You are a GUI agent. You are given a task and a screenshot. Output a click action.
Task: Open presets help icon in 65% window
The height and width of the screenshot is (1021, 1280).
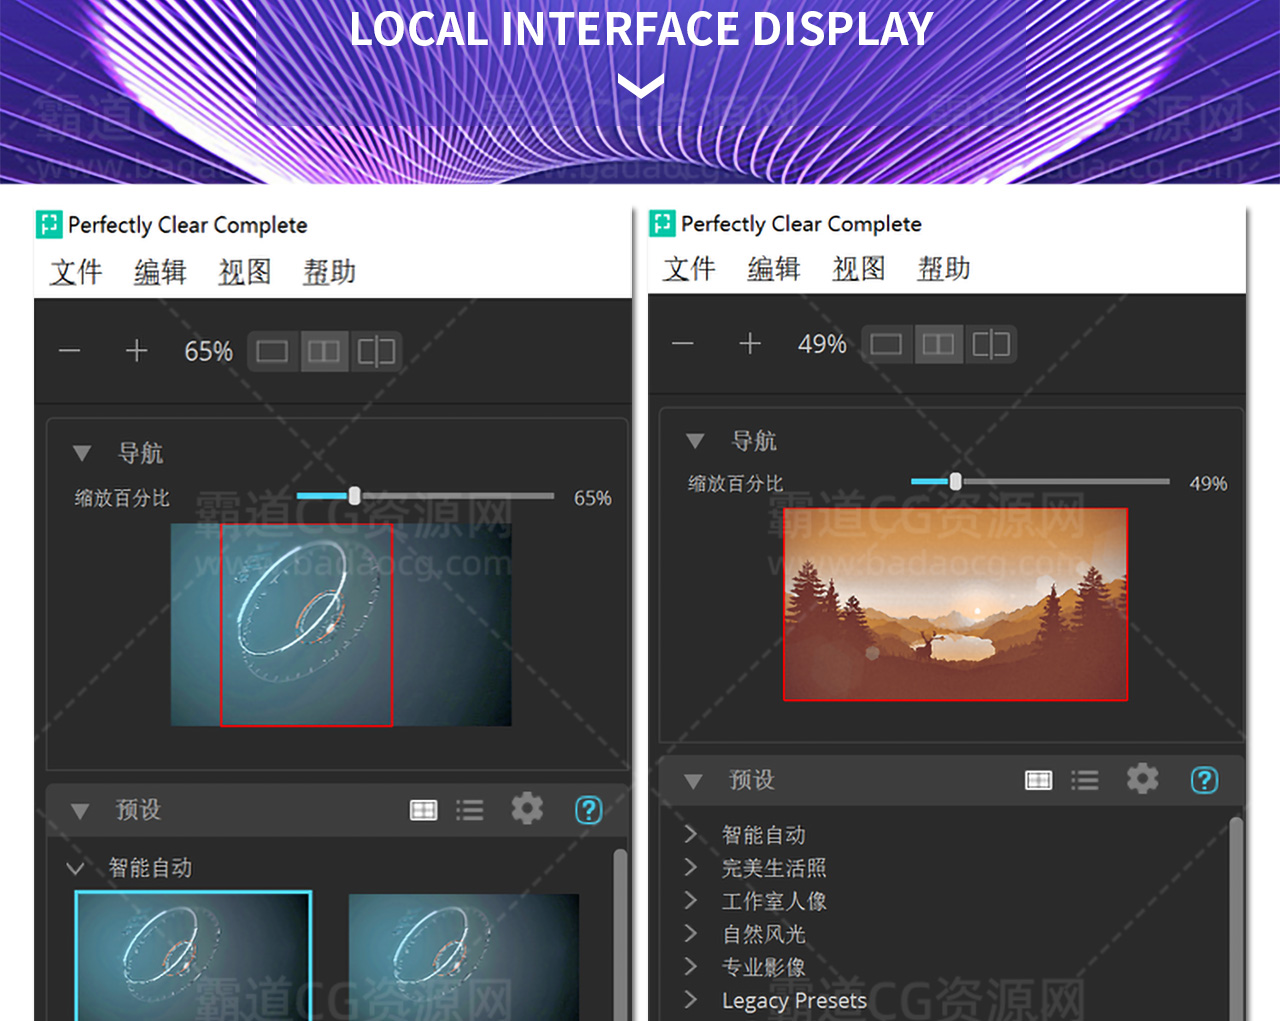[x=589, y=809]
